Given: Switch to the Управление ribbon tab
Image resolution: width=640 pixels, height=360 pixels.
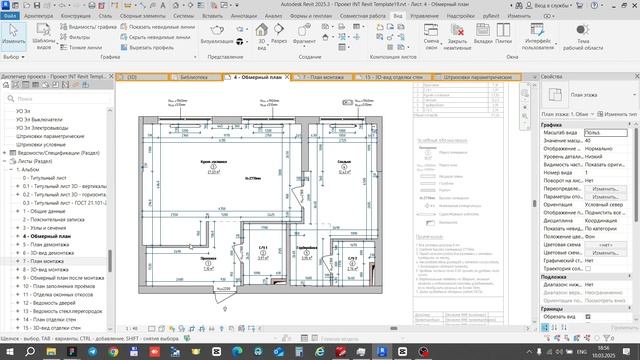Looking at the screenshot, I should click(424, 16).
